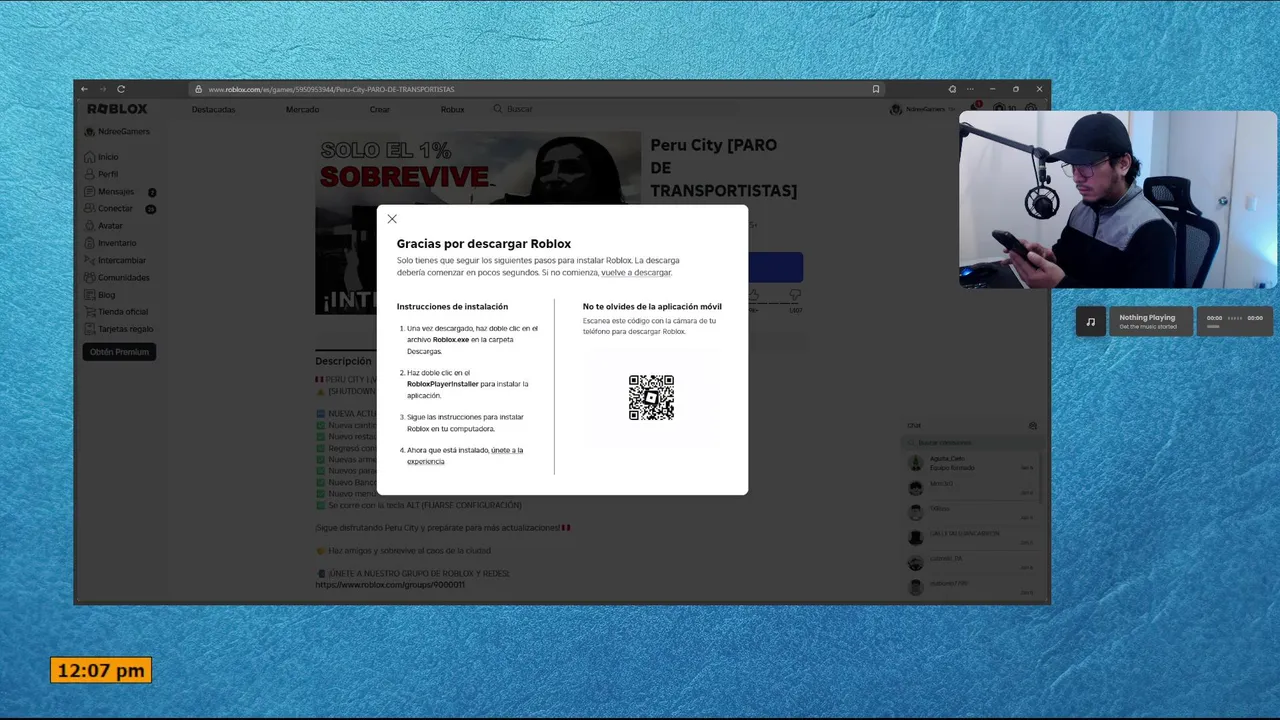Open the Mercado tab
The image size is (1280, 720).
pos(302,109)
